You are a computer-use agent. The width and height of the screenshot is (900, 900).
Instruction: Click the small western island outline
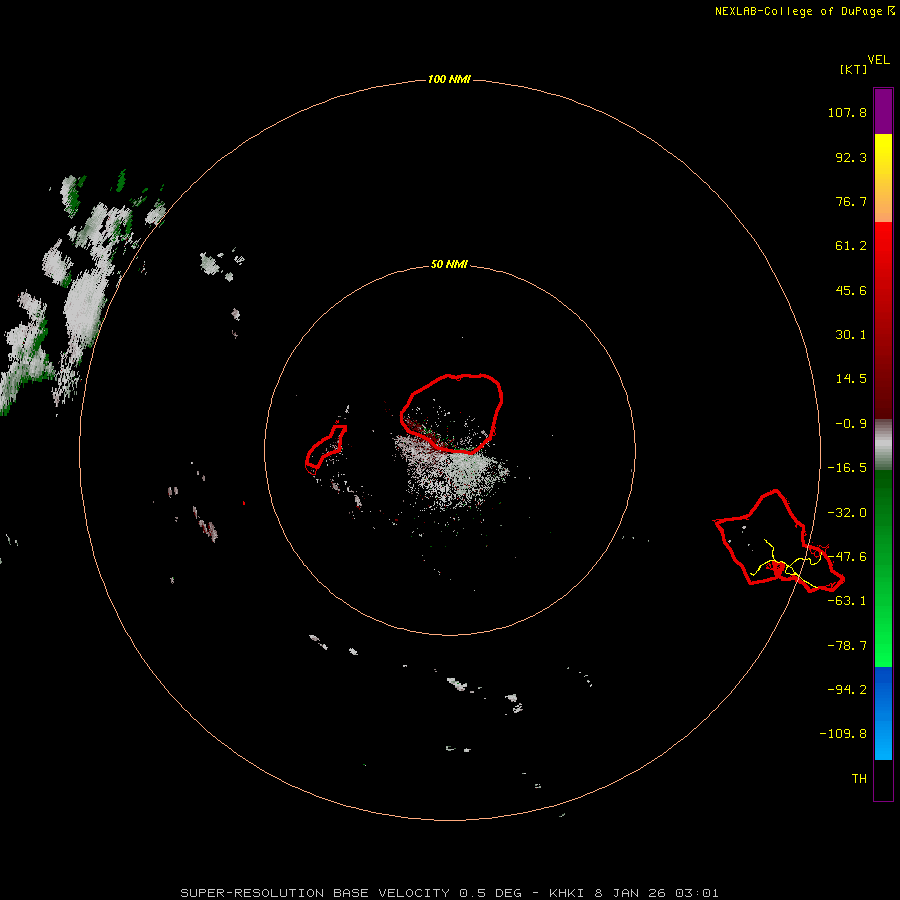[325, 449]
